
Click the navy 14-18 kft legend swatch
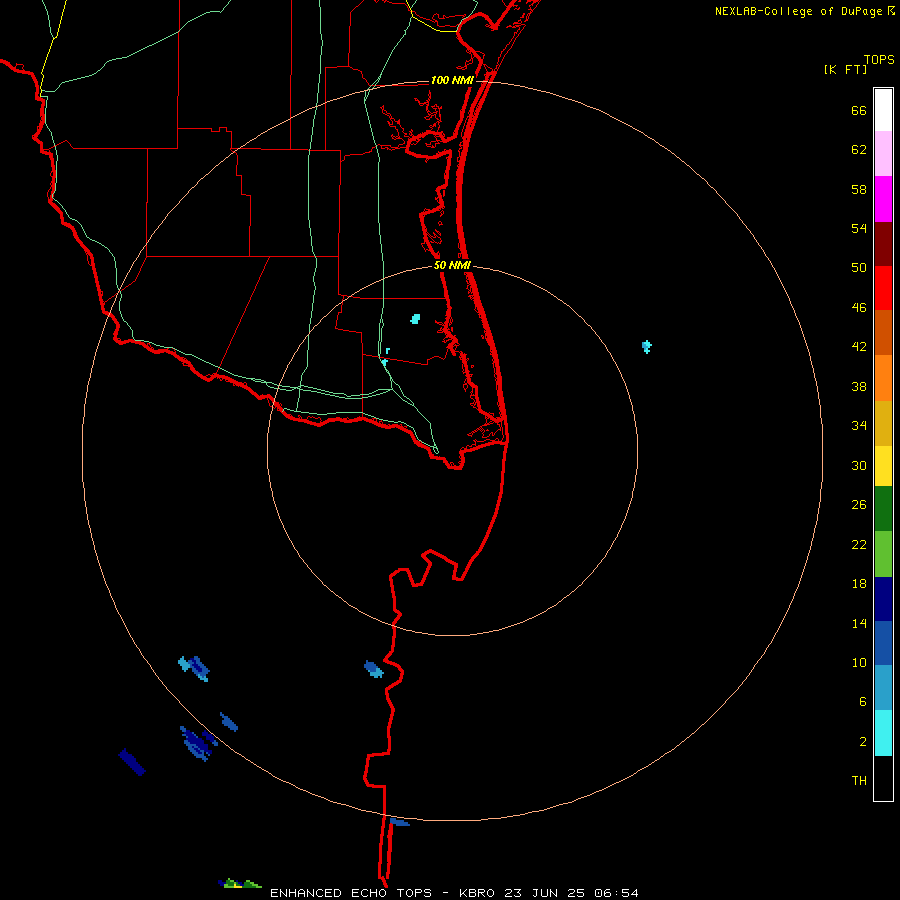coord(883,599)
